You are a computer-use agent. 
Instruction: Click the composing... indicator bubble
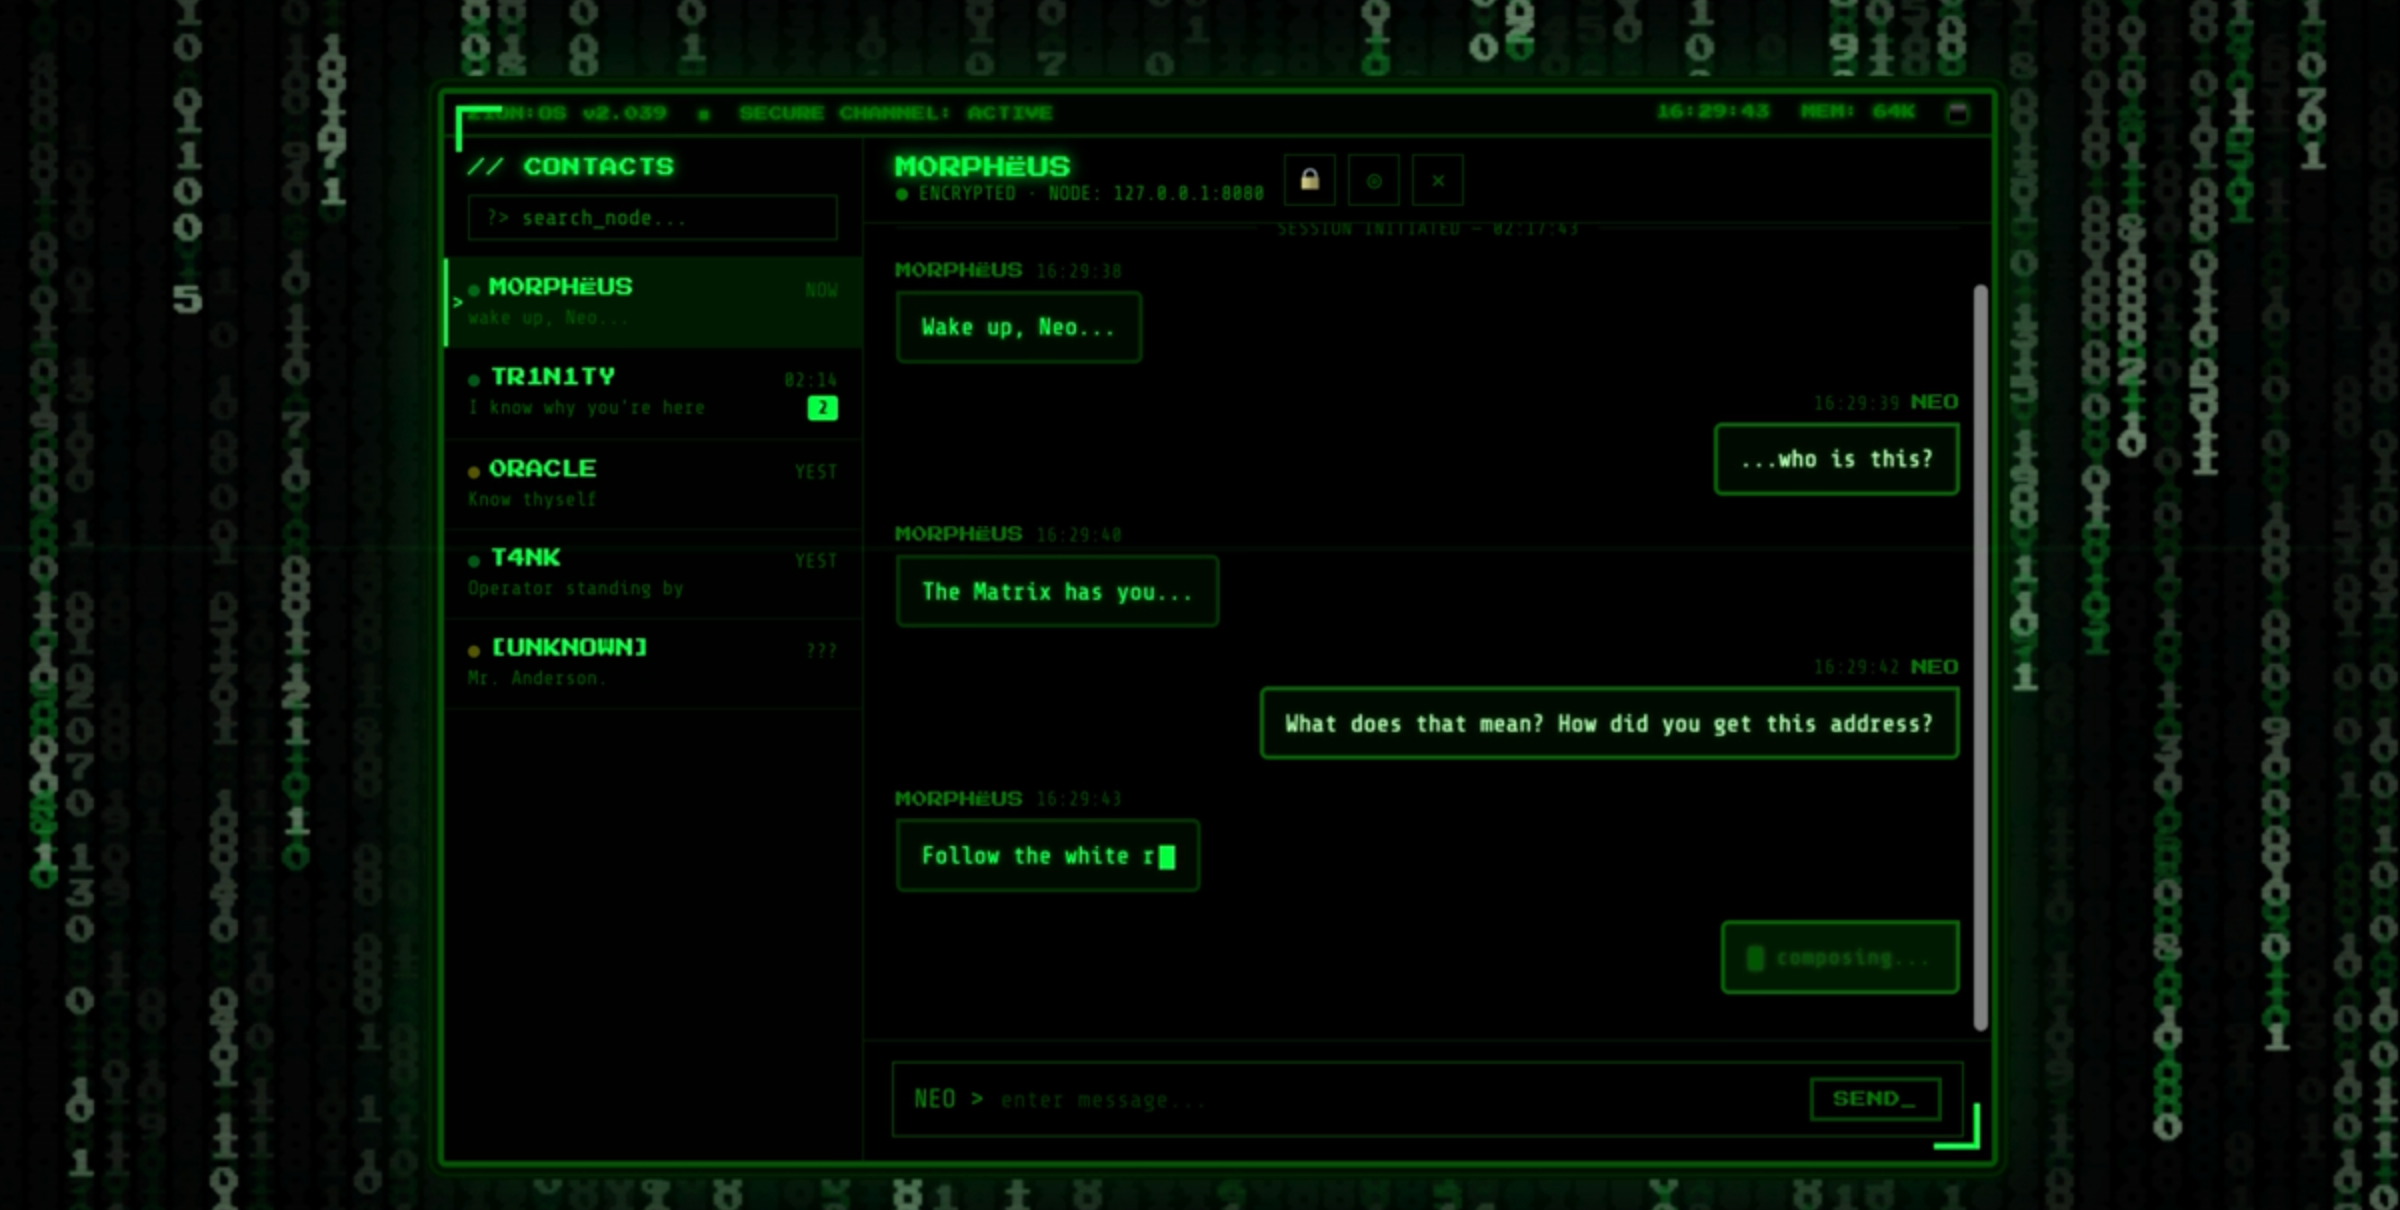[x=1840, y=958]
